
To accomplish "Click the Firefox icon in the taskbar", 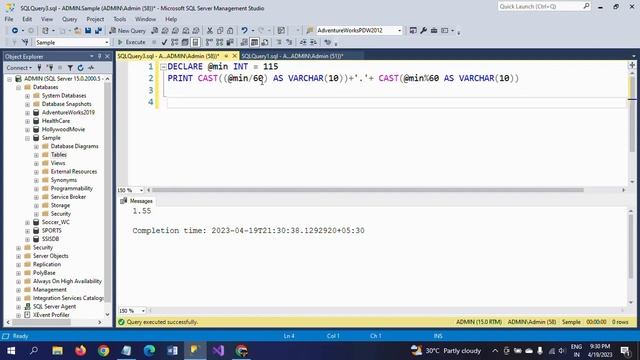I will pyautogui.click(x=80, y=351).
